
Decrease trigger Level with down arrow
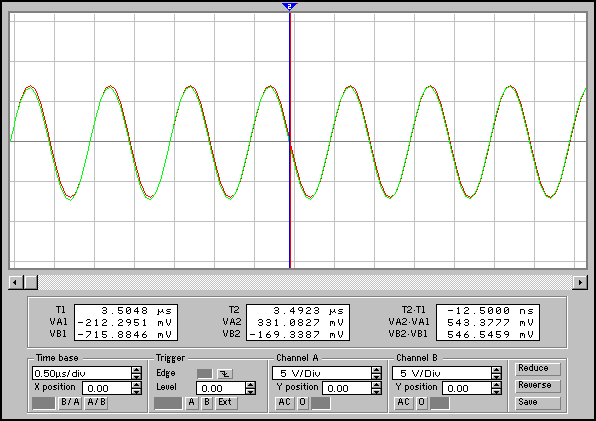coord(250,391)
